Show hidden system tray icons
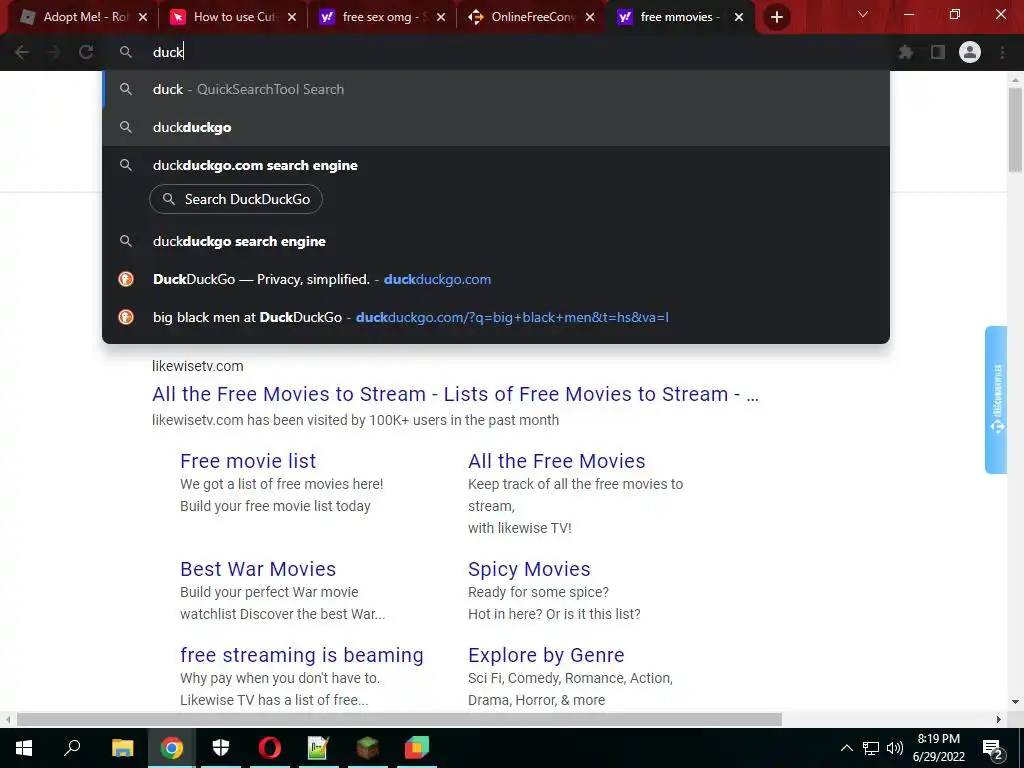The height and width of the screenshot is (768, 1024). point(846,748)
